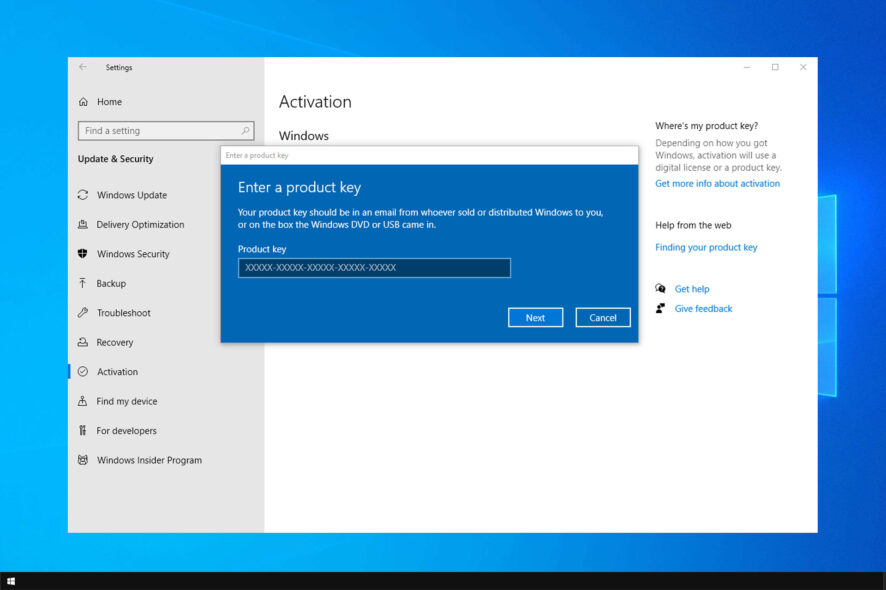
Task: Click the Windows Security shield icon
Action: (83, 254)
